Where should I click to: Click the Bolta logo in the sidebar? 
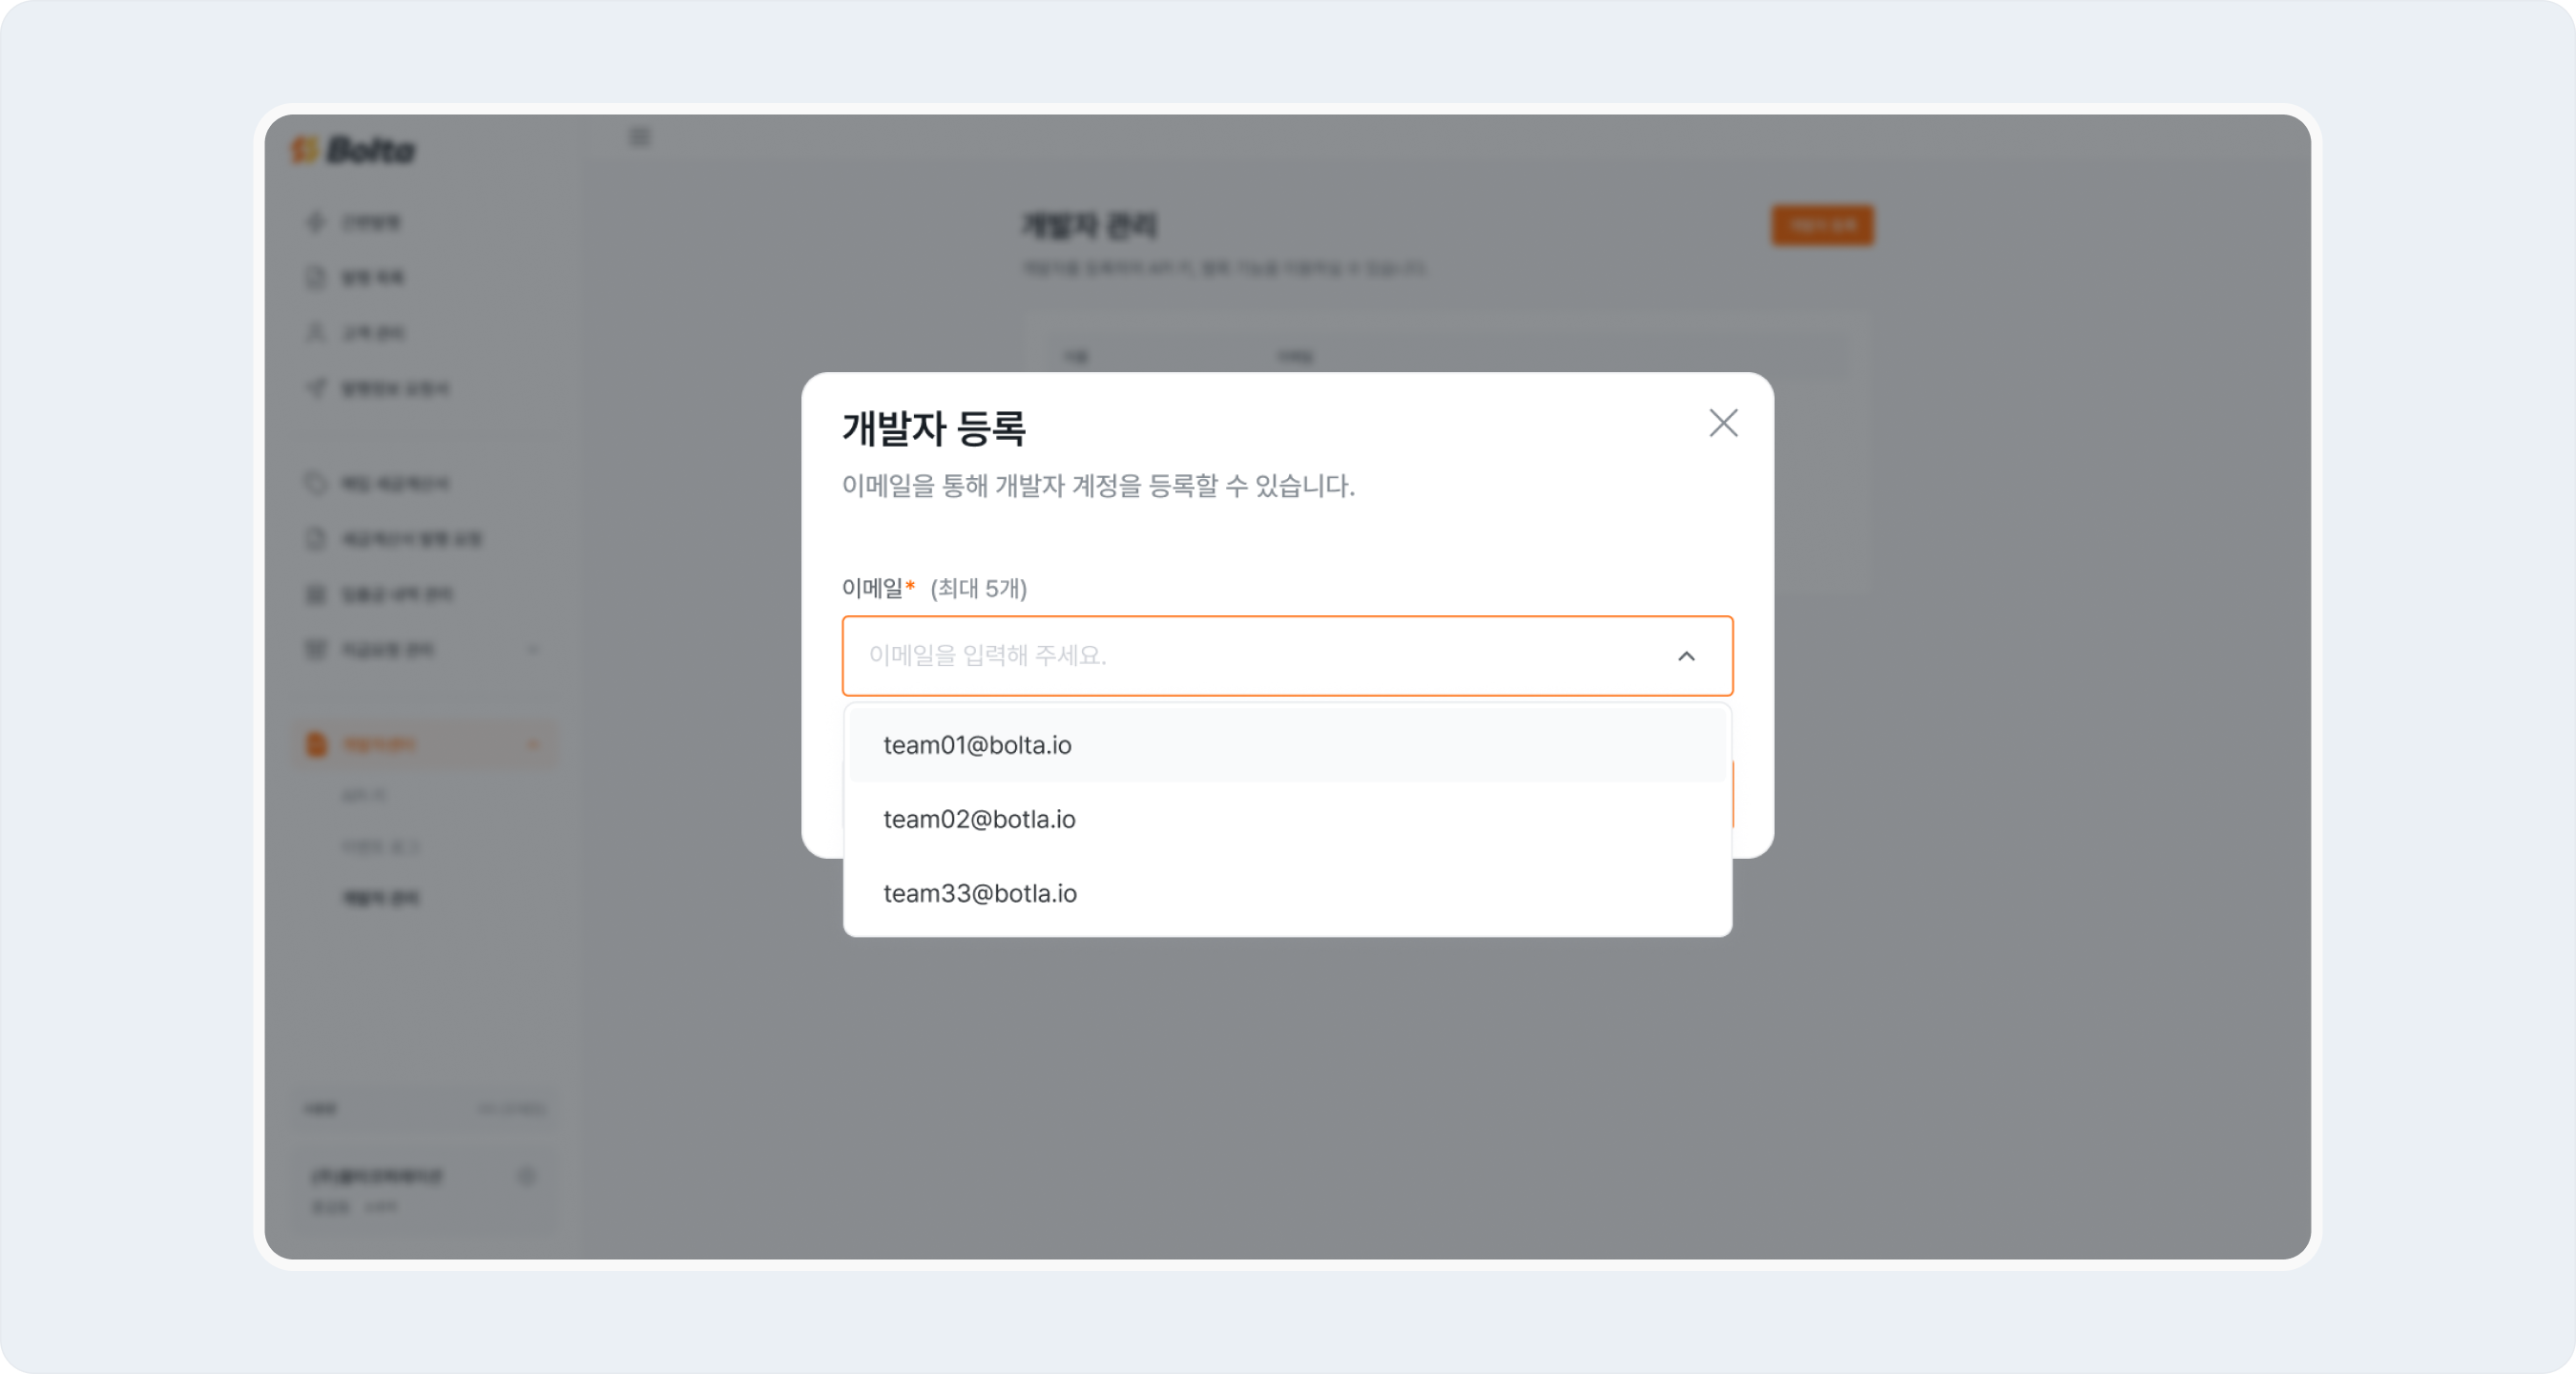point(352,150)
